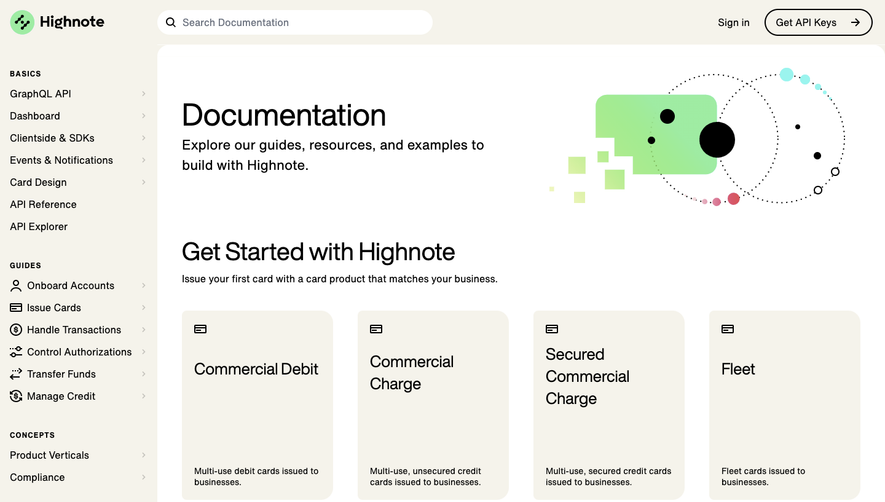This screenshot has width=885, height=502.
Task: Click the Onboard Accounts person icon
Action: pyautogui.click(x=16, y=286)
